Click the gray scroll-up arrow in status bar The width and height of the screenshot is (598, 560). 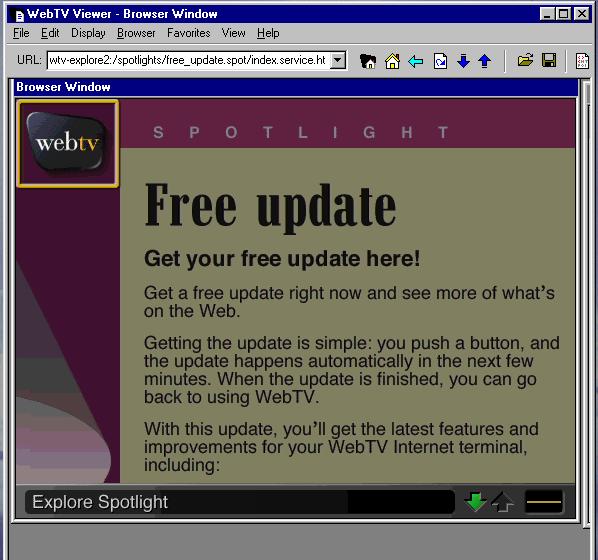point(503,502)
